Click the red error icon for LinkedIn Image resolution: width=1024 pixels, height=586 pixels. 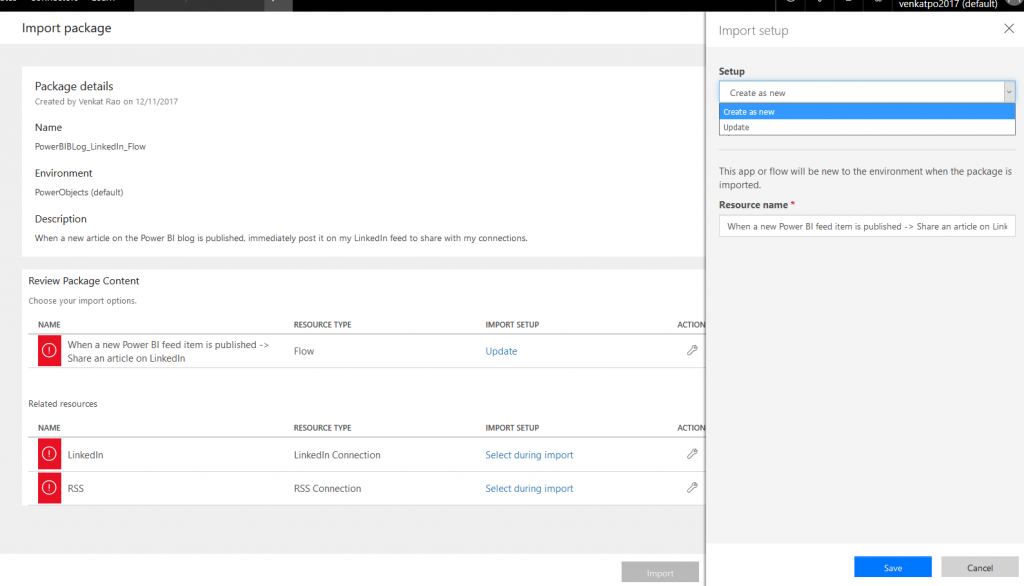[49, 455]
